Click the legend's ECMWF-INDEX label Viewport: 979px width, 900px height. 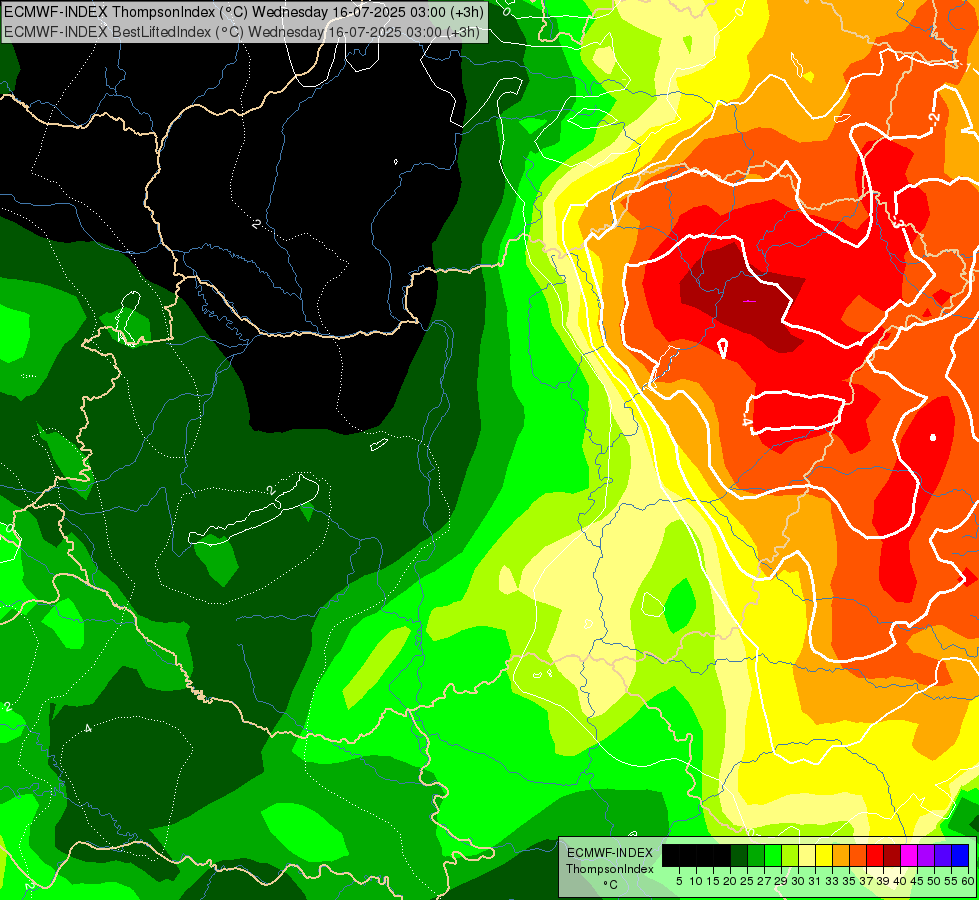[610, 853]
